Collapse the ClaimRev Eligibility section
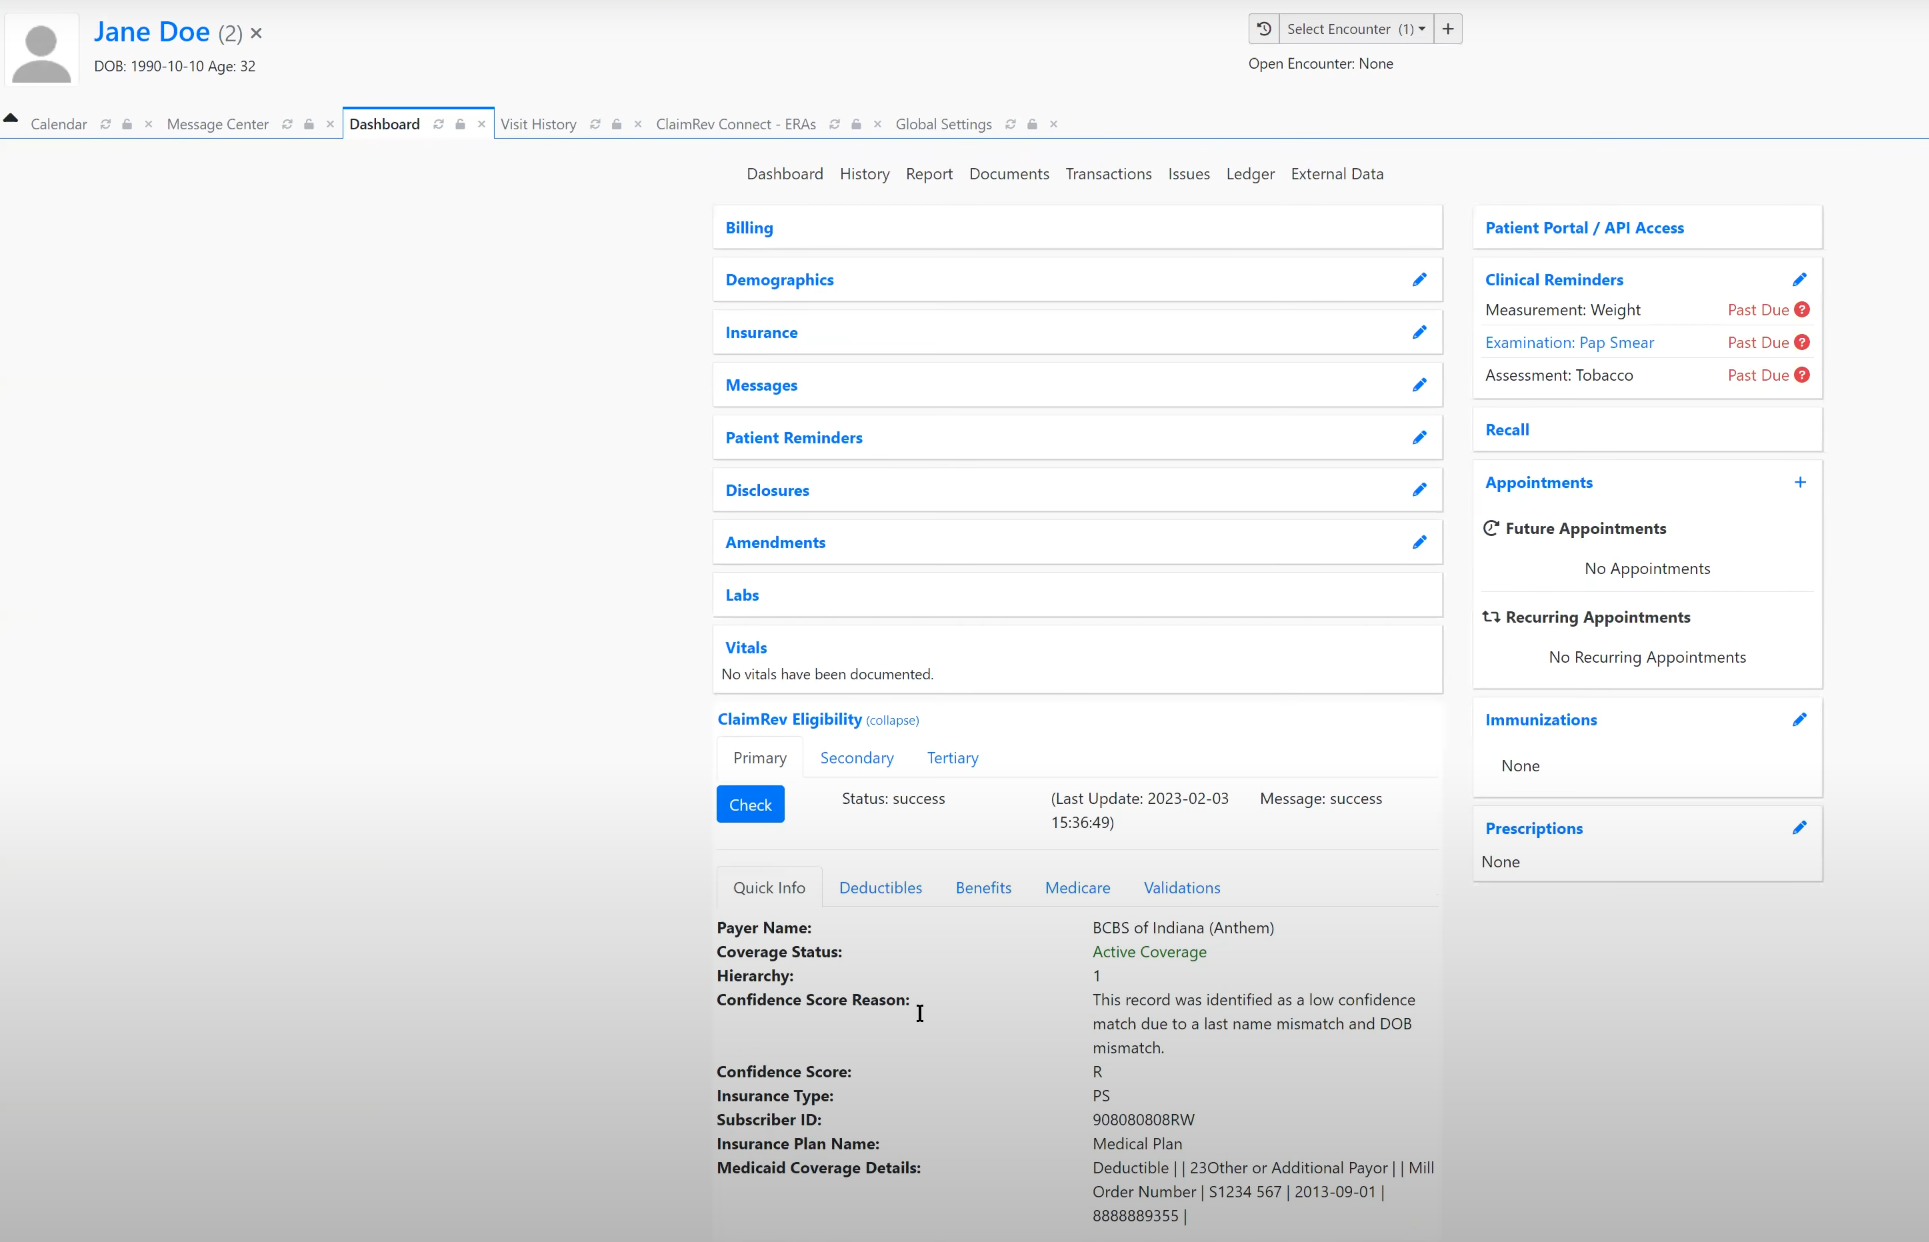1929x1242 pixels. coord(892,720)
